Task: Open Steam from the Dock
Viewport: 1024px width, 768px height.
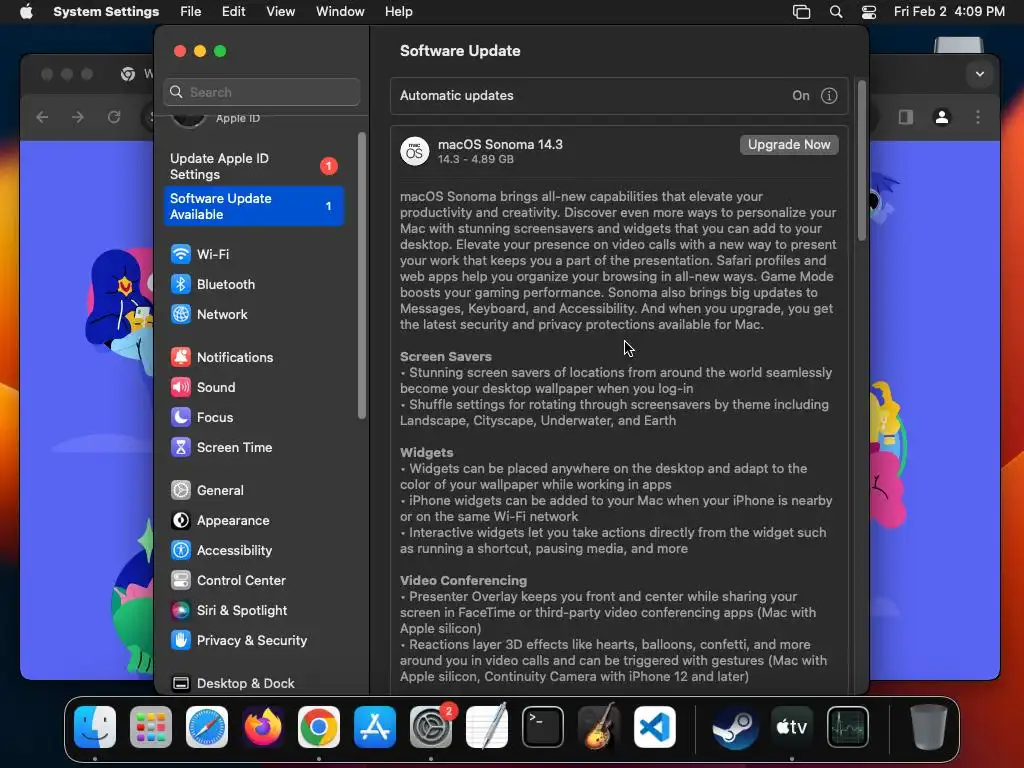Action: (735, 727)
